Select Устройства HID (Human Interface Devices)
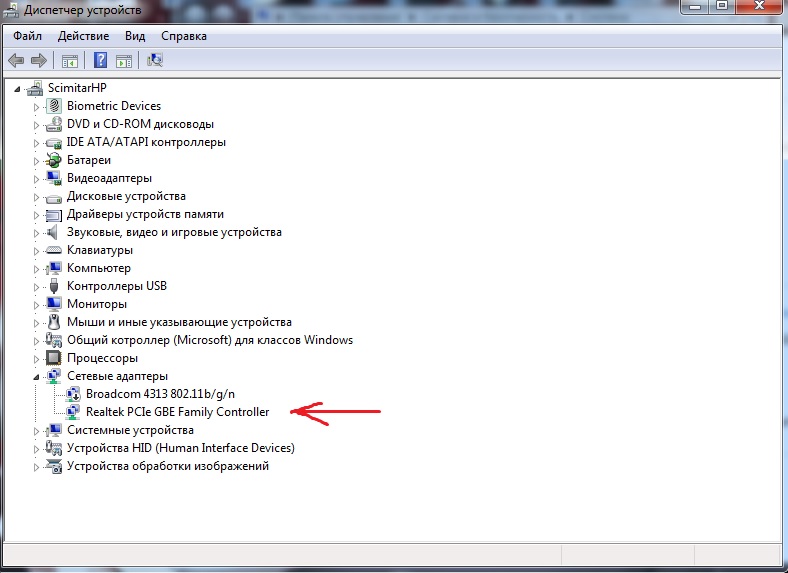The height and width of the screenshot is (573, 788). [x=181, y=448]
